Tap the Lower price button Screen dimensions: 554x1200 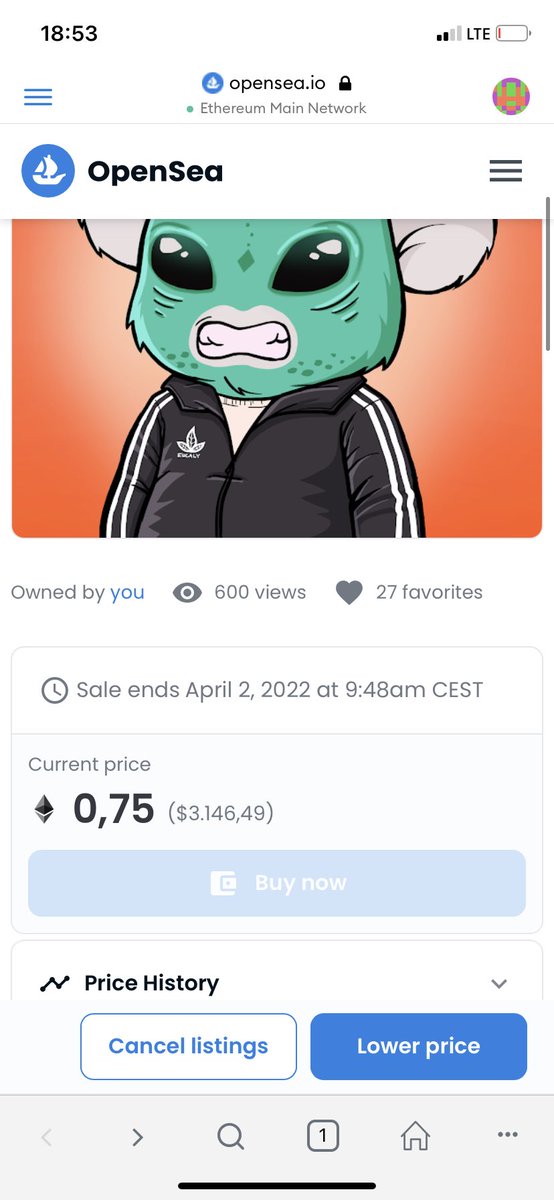(419, 1046)
